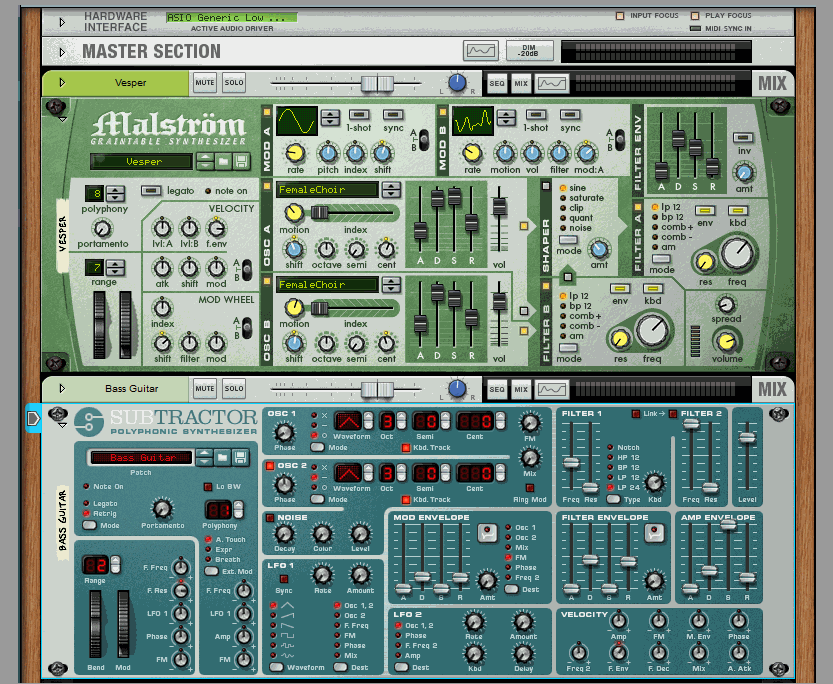Click the Malström spread knob

[x=726, y=305]
